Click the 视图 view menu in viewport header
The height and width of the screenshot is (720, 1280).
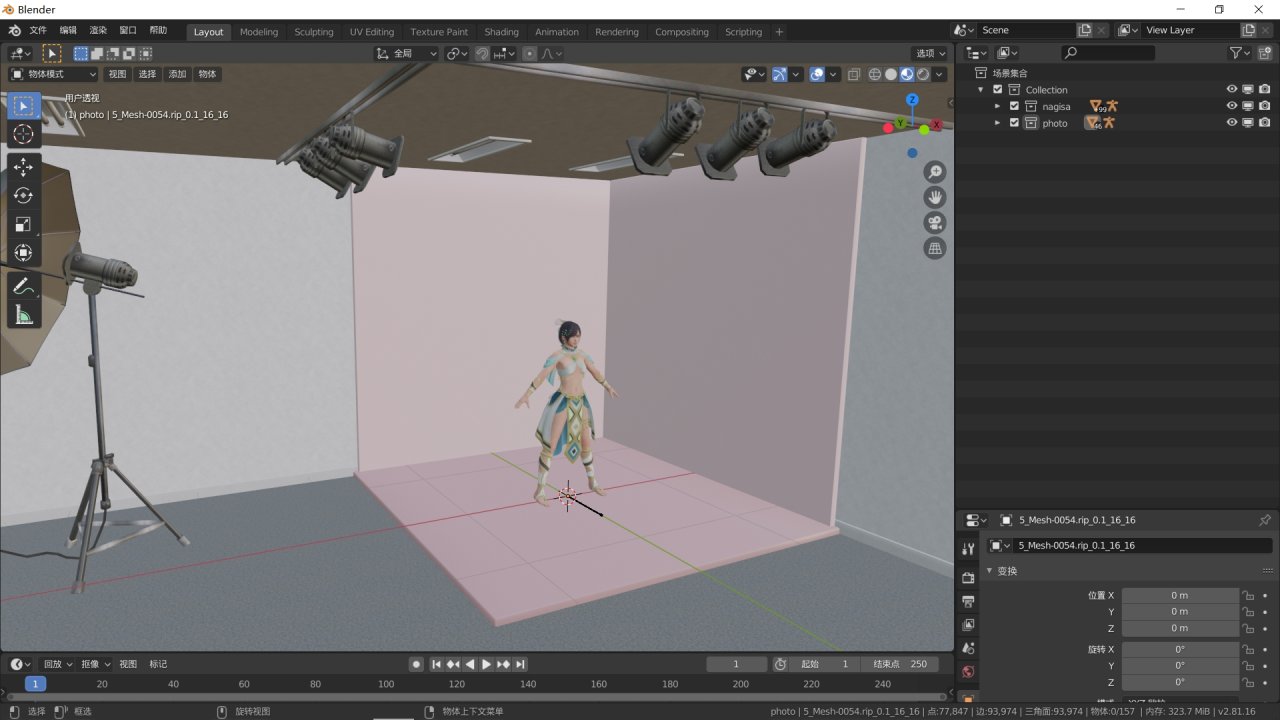tap(117, 74)
